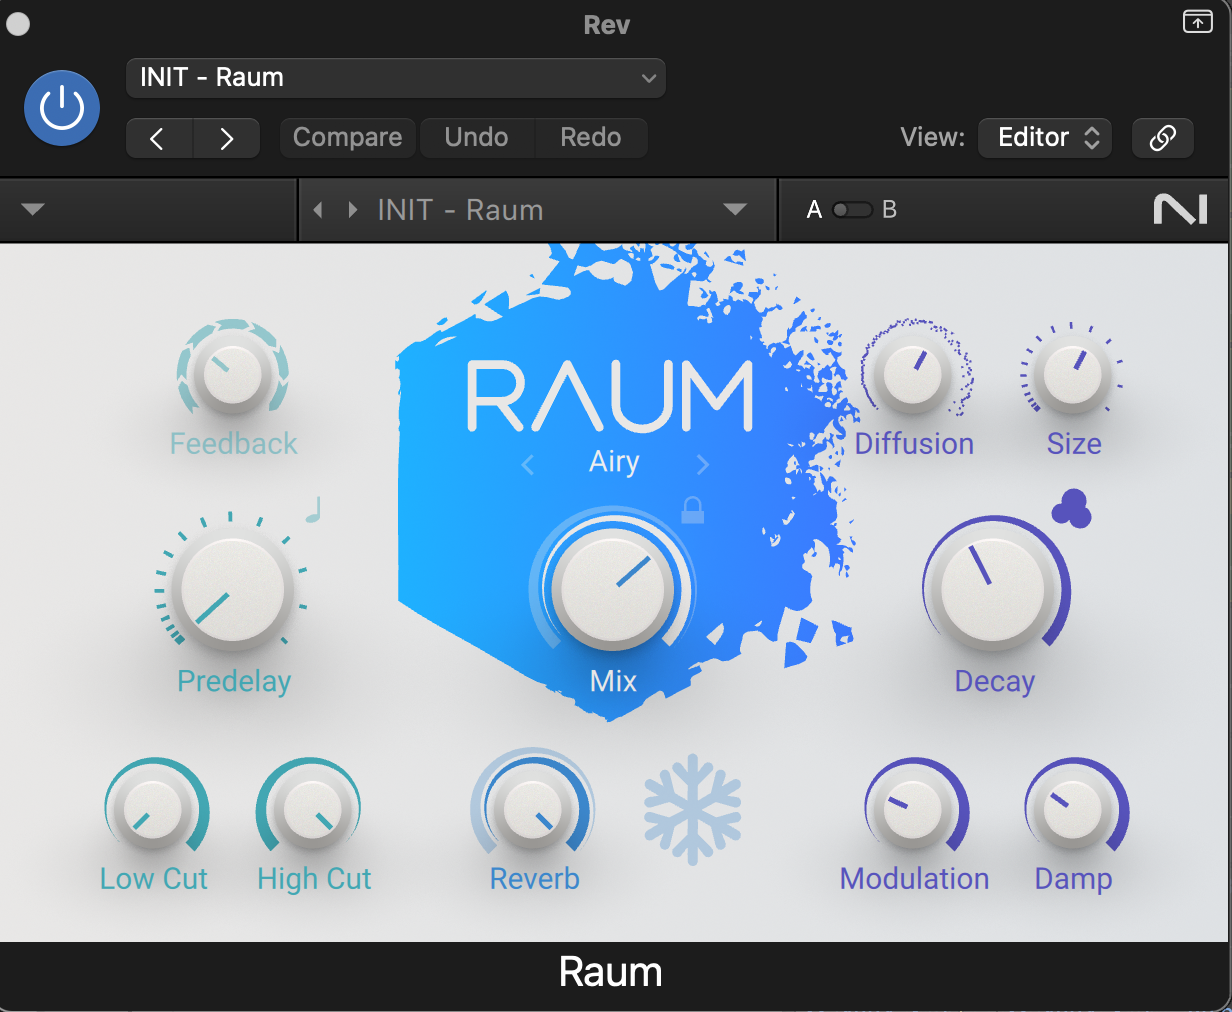Viewport: 1232px width, 1012px height.
Task: Select previous preset in Raum header
Action: pyautogui.click(x=318, y=210)
